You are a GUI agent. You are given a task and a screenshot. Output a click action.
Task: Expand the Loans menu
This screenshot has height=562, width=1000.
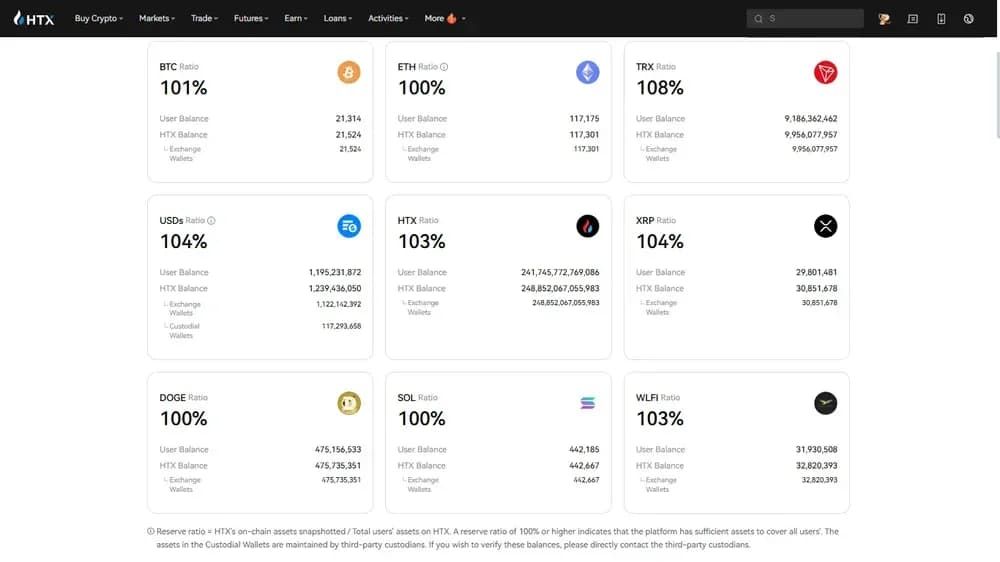pyautogui.click(x=337, y=18)
